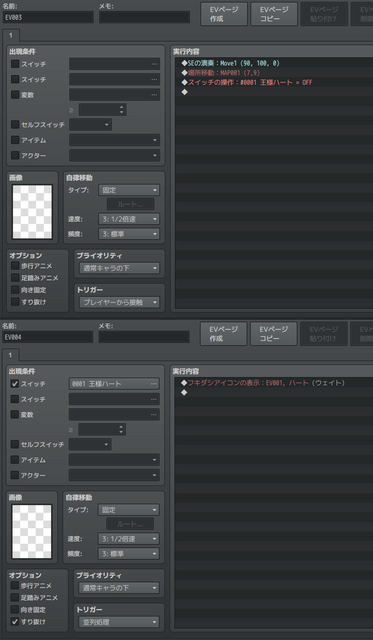Toggle 向き固定 option in EV004

coord(15,610)
